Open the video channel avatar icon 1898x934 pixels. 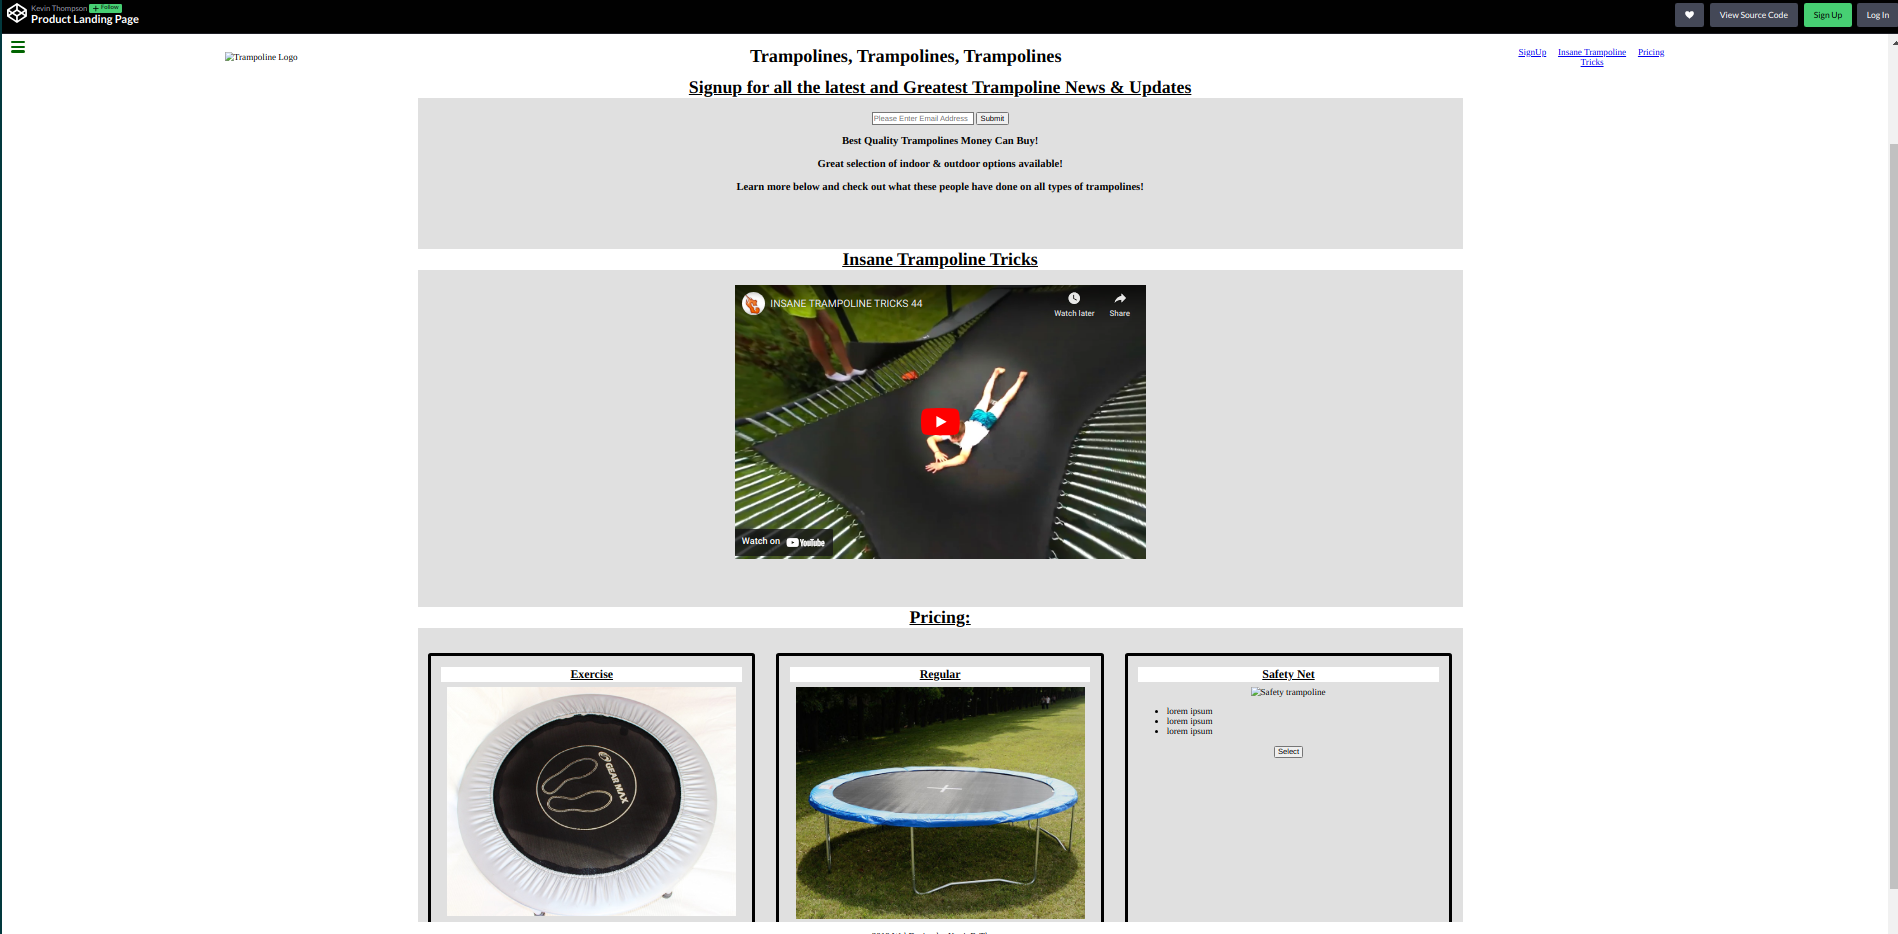(753, 303)
